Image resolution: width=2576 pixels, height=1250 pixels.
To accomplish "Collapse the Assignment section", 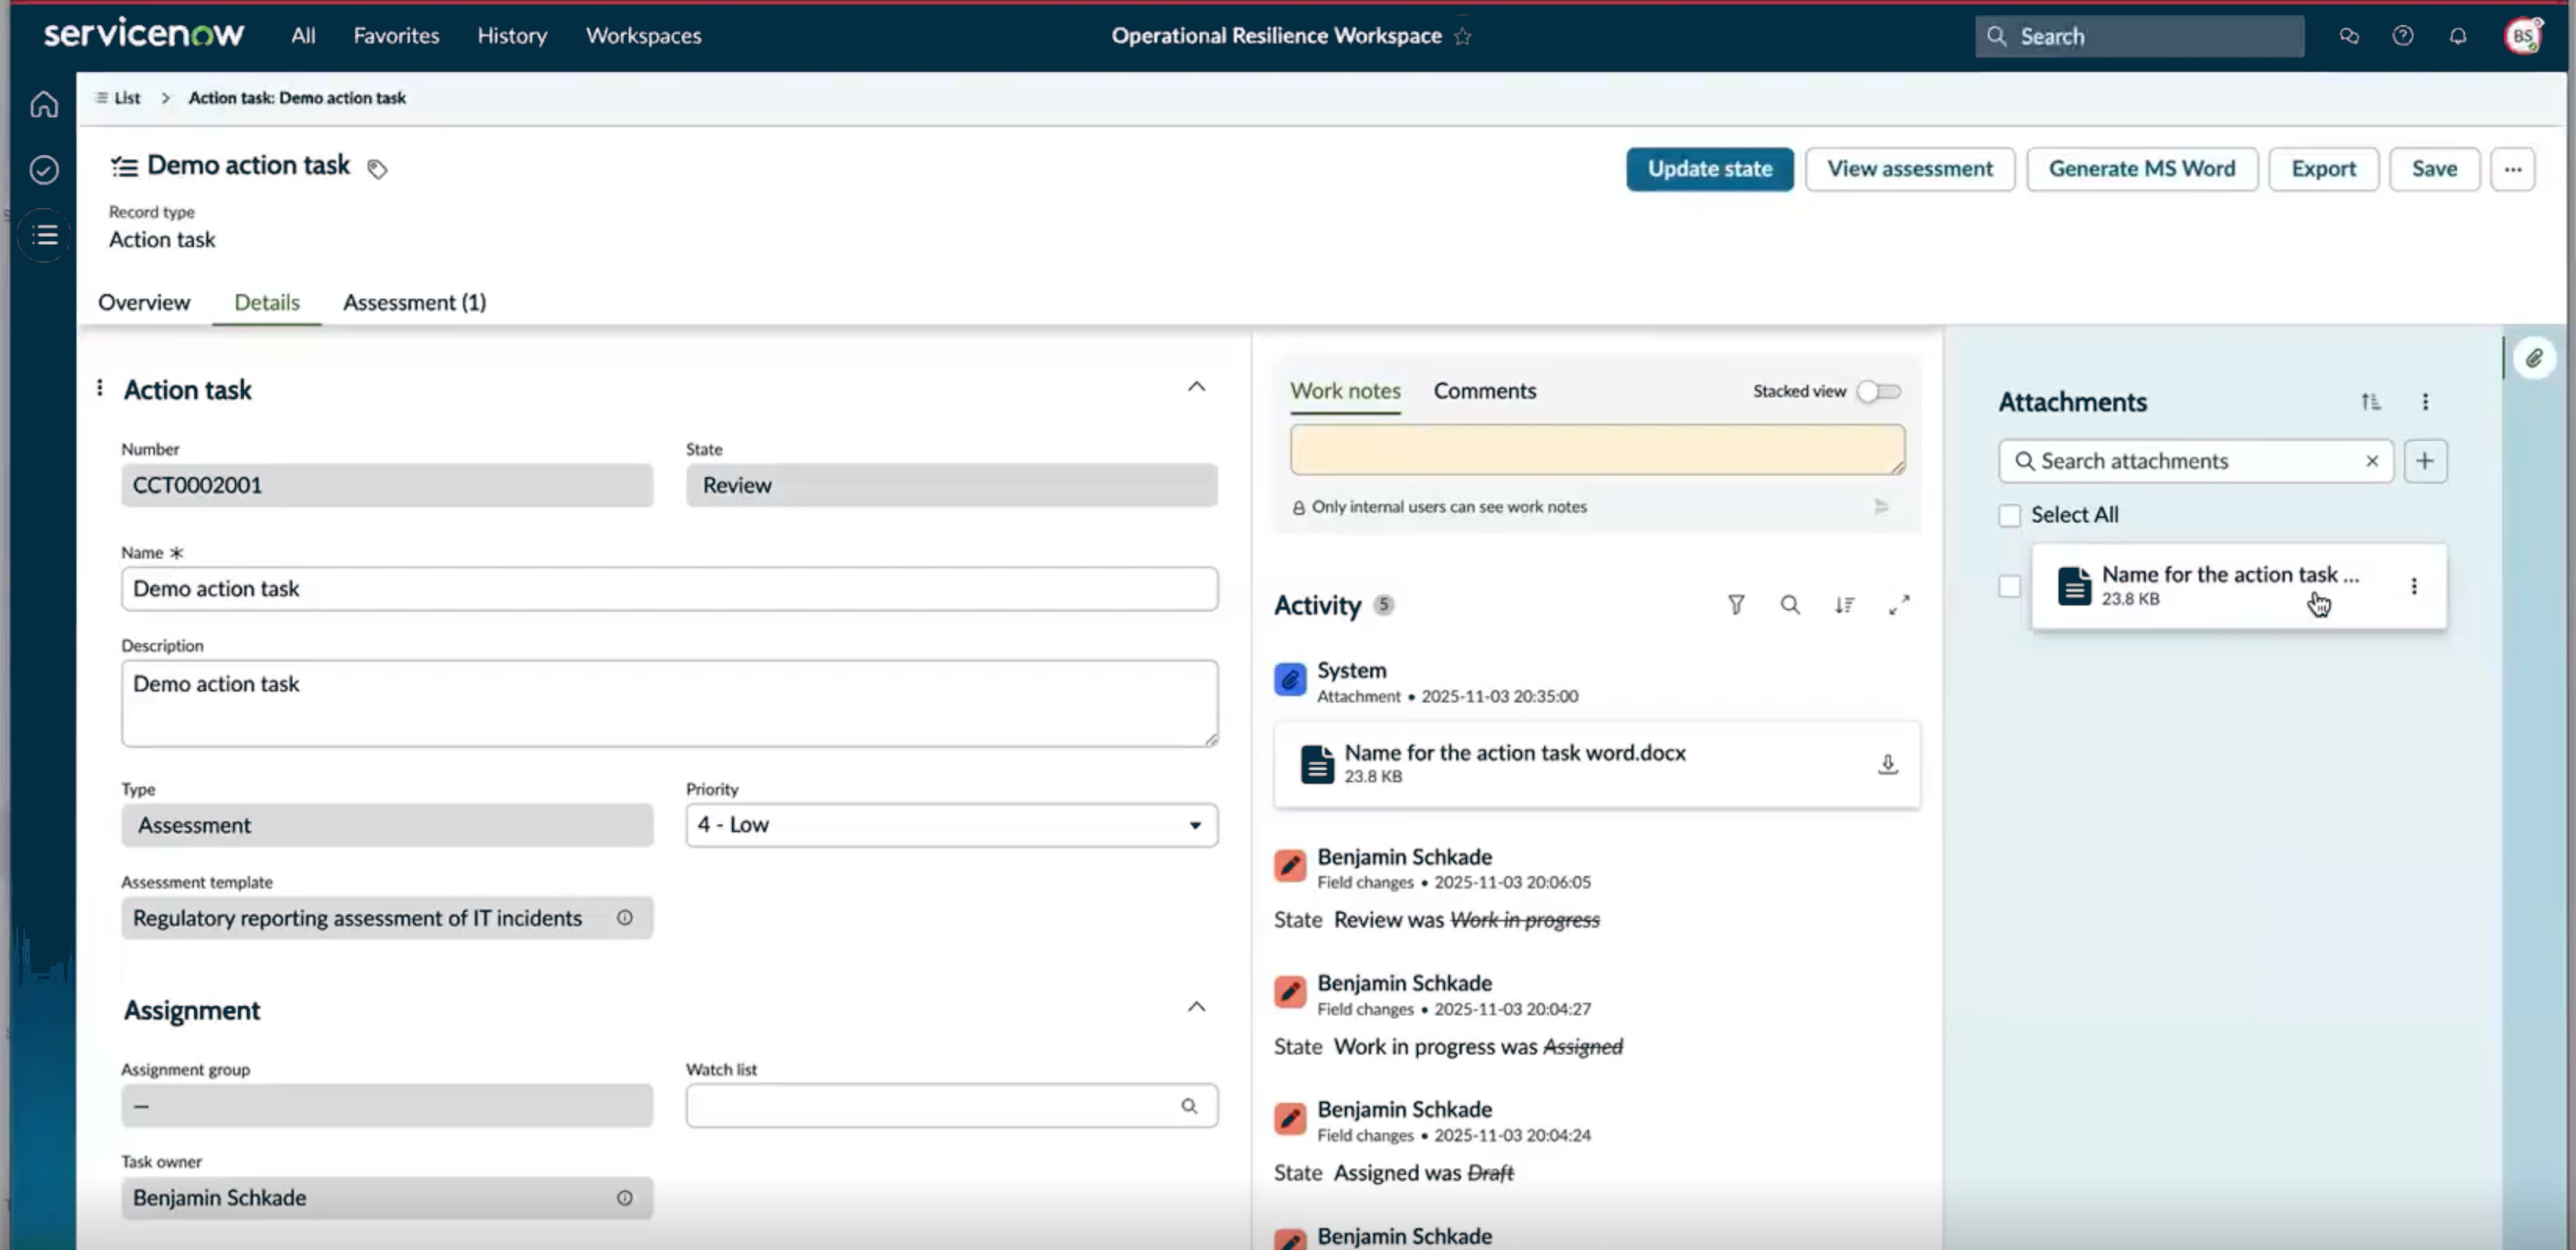I will pyautogui.click(x=1196, y=1007).
